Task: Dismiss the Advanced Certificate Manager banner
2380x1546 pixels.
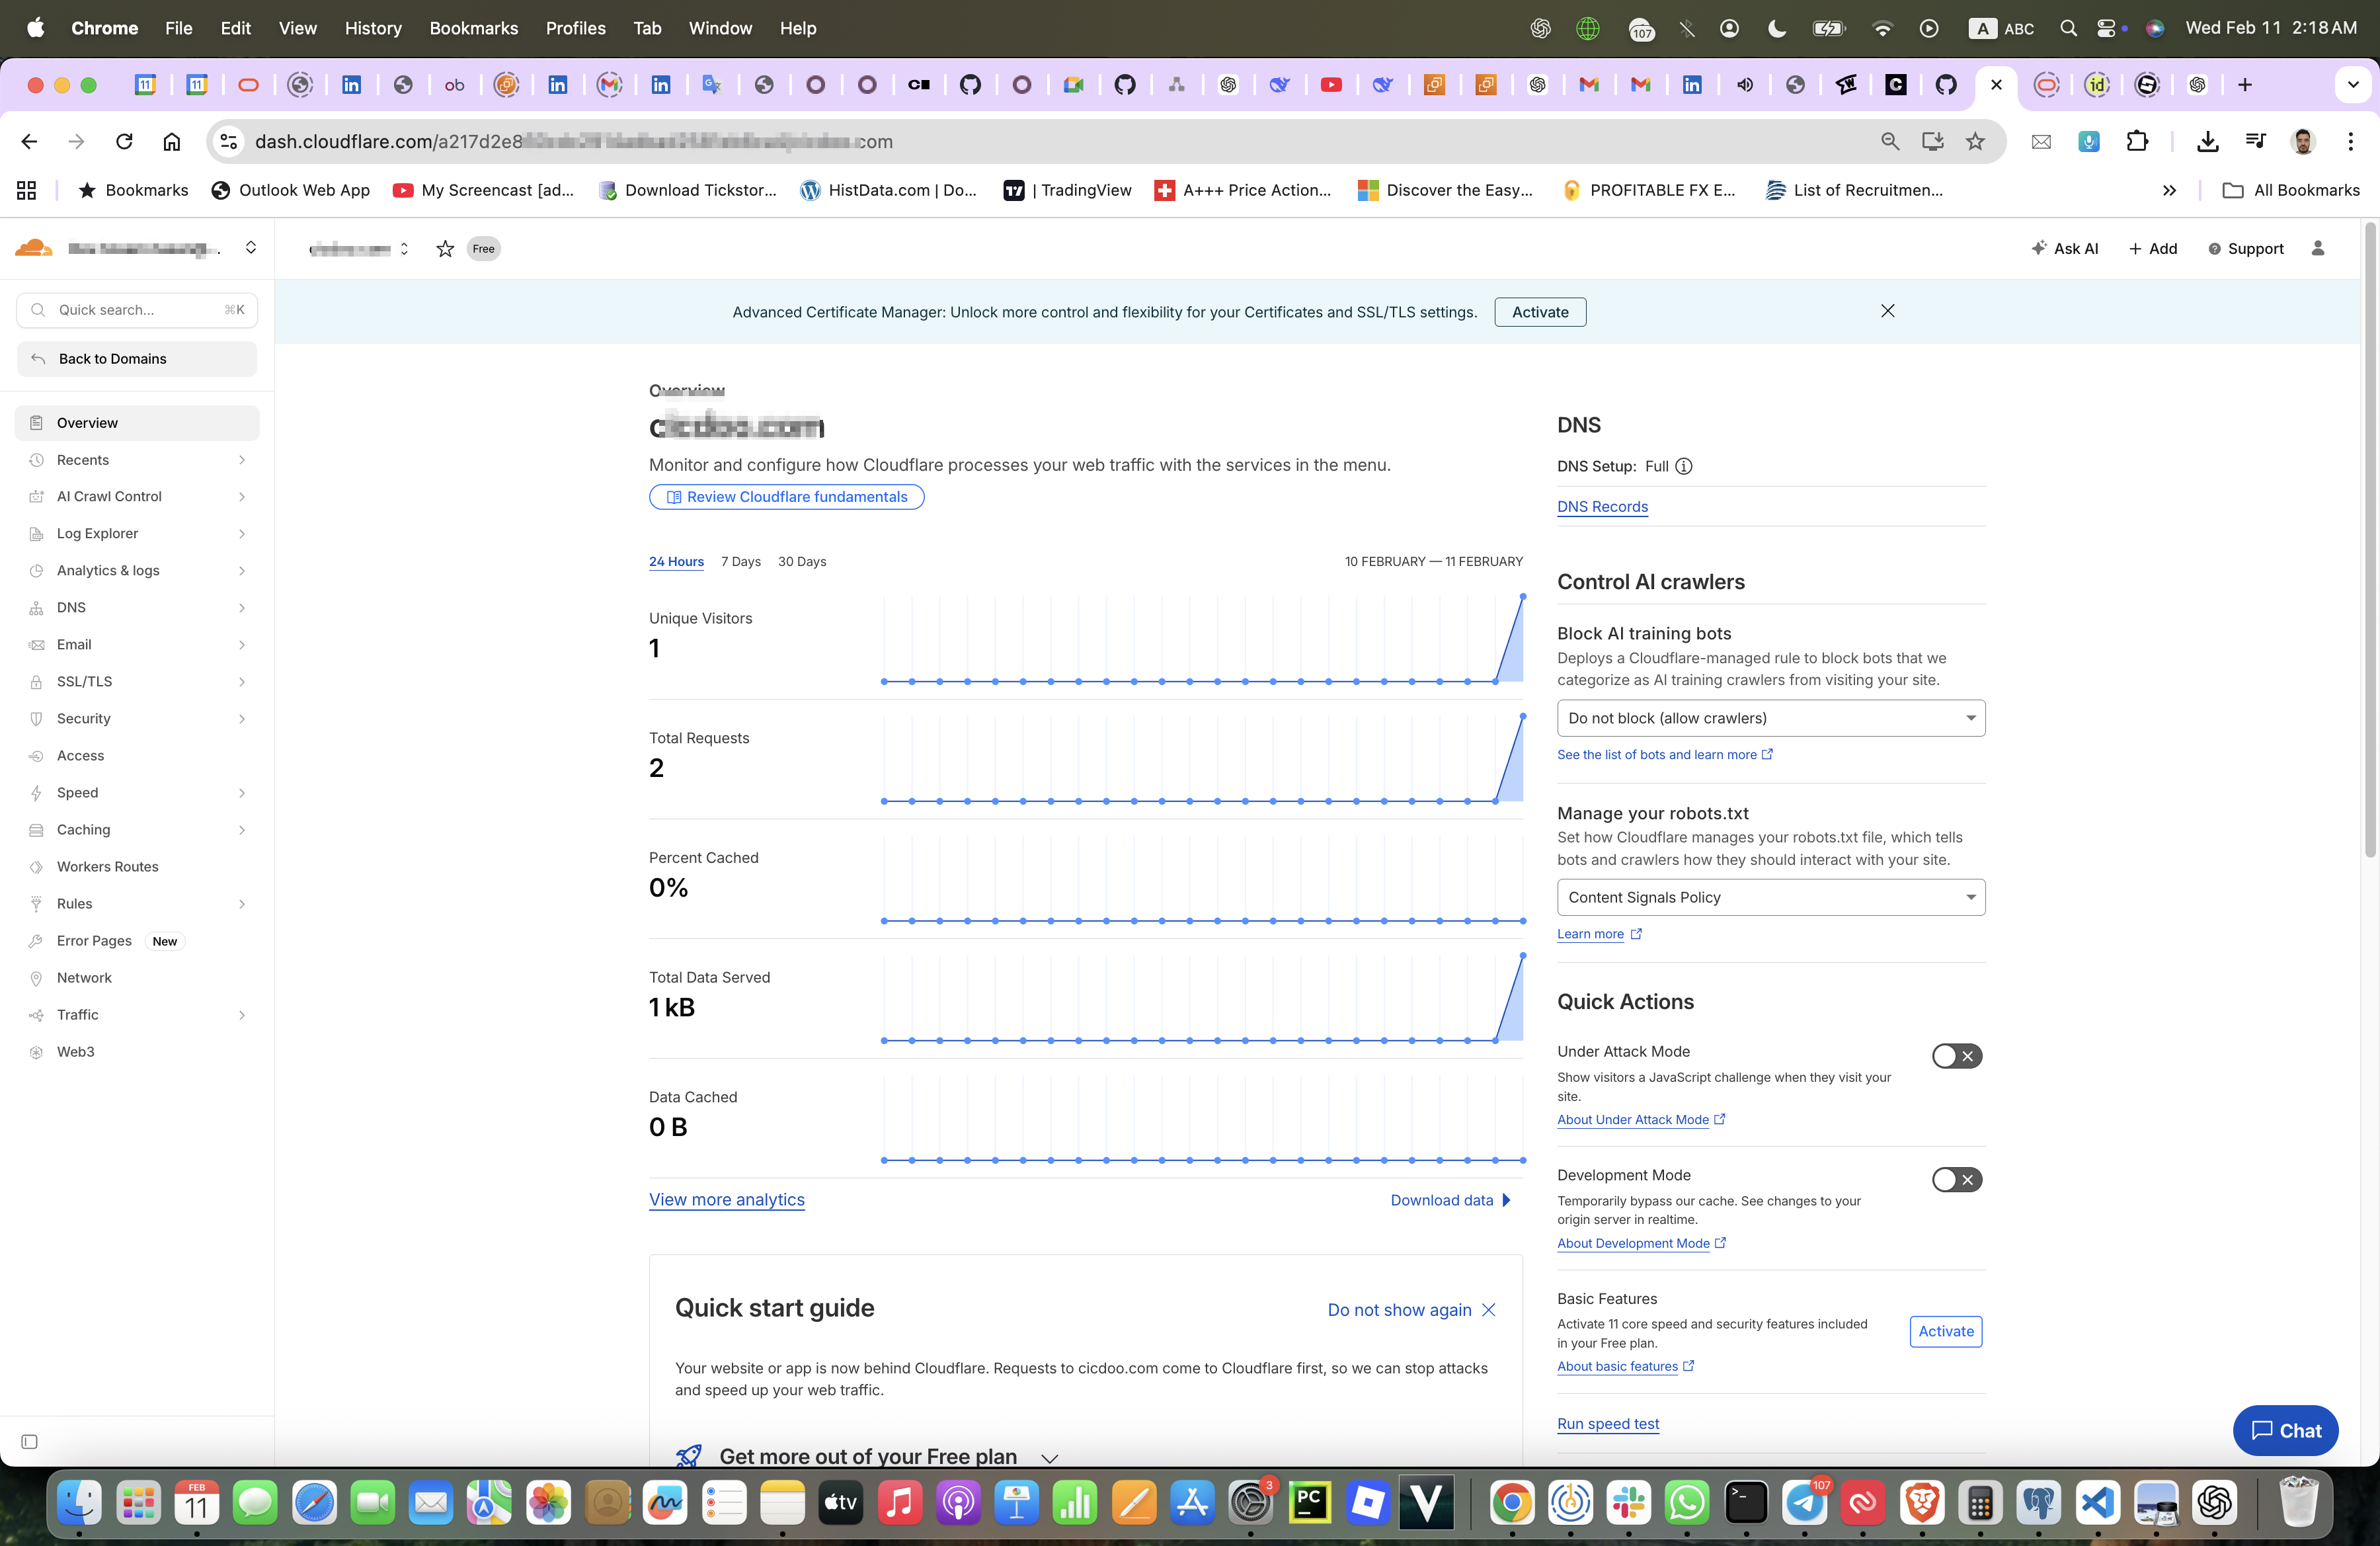Action: point(1887,311)
